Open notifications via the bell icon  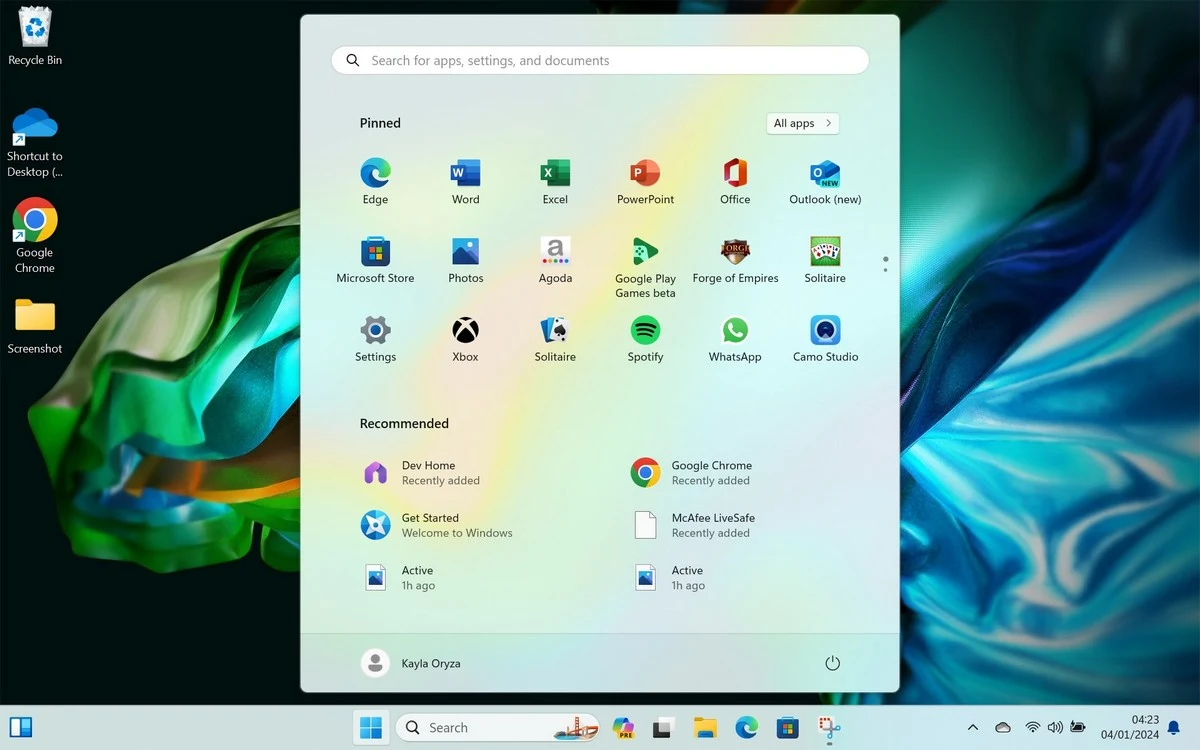click(1174, 727)
